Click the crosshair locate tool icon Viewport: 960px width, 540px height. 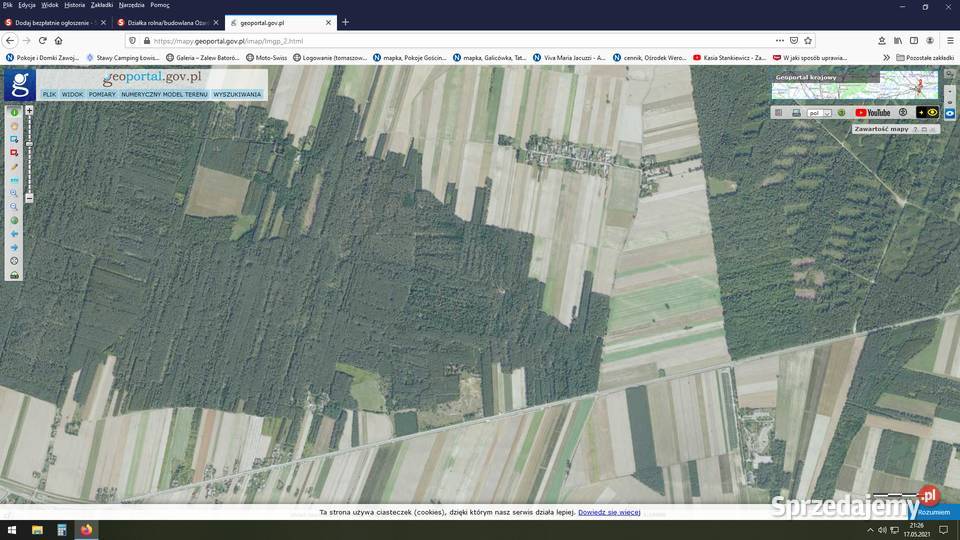click(x=14, y=261)
